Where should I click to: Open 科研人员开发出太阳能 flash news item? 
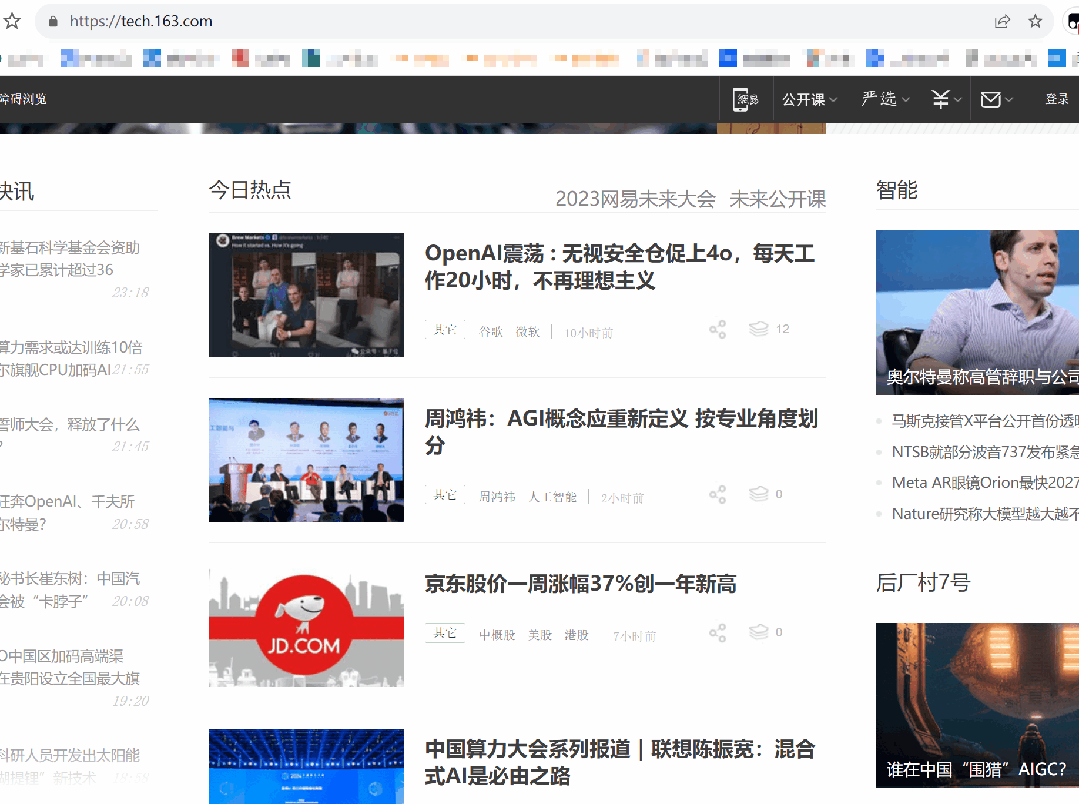point(70,766)
